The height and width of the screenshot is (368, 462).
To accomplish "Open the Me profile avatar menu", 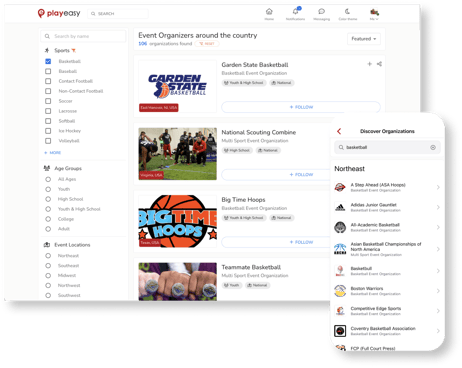I will 374,12.
